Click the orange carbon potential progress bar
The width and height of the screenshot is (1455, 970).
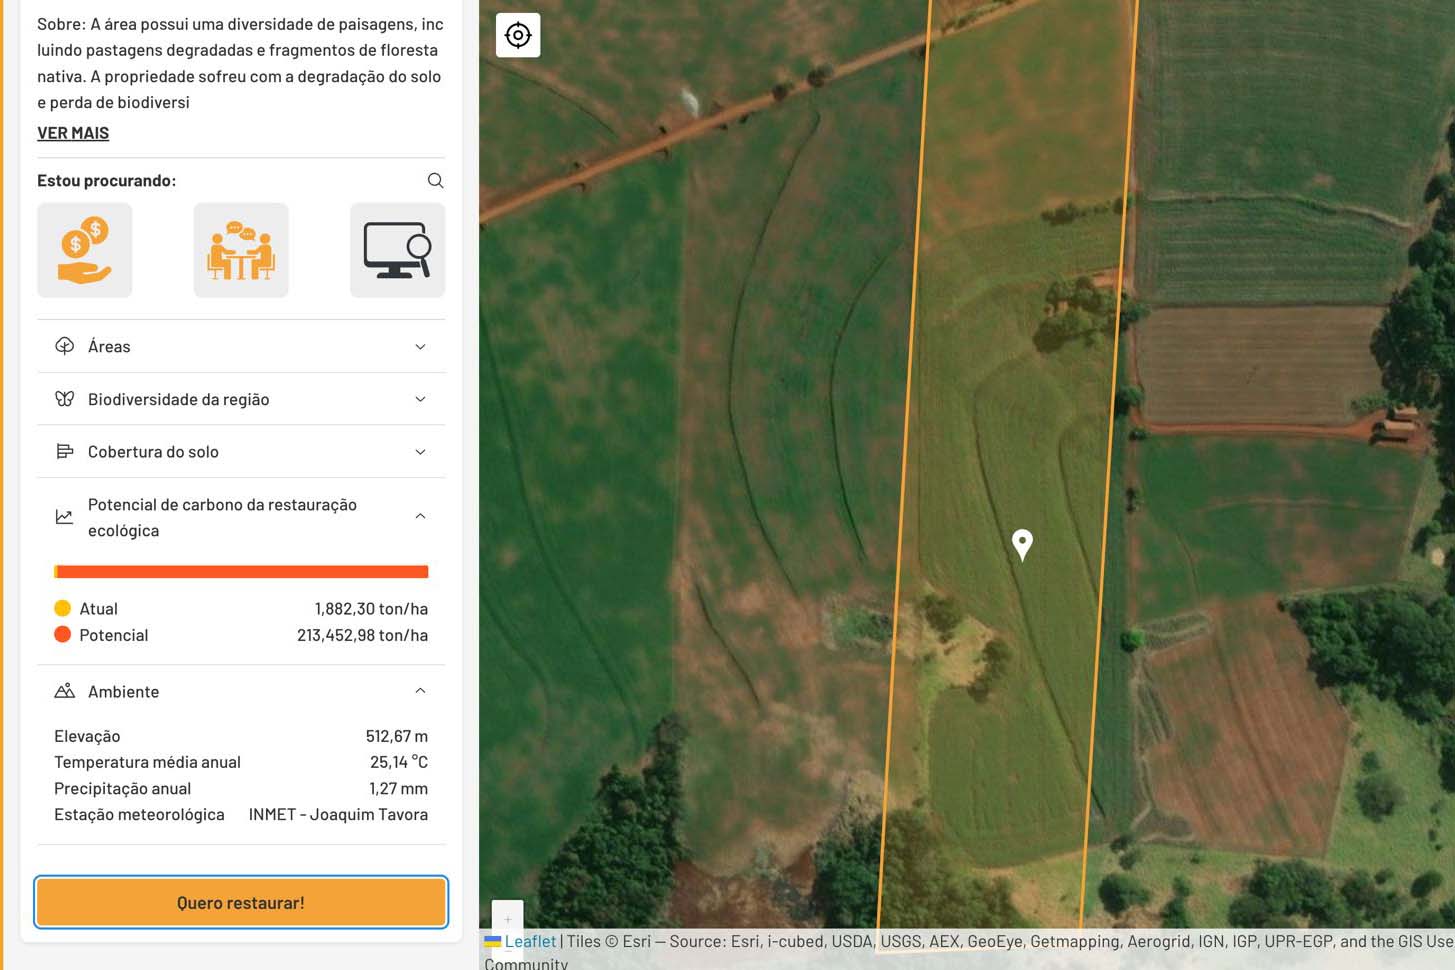point(241,572)
